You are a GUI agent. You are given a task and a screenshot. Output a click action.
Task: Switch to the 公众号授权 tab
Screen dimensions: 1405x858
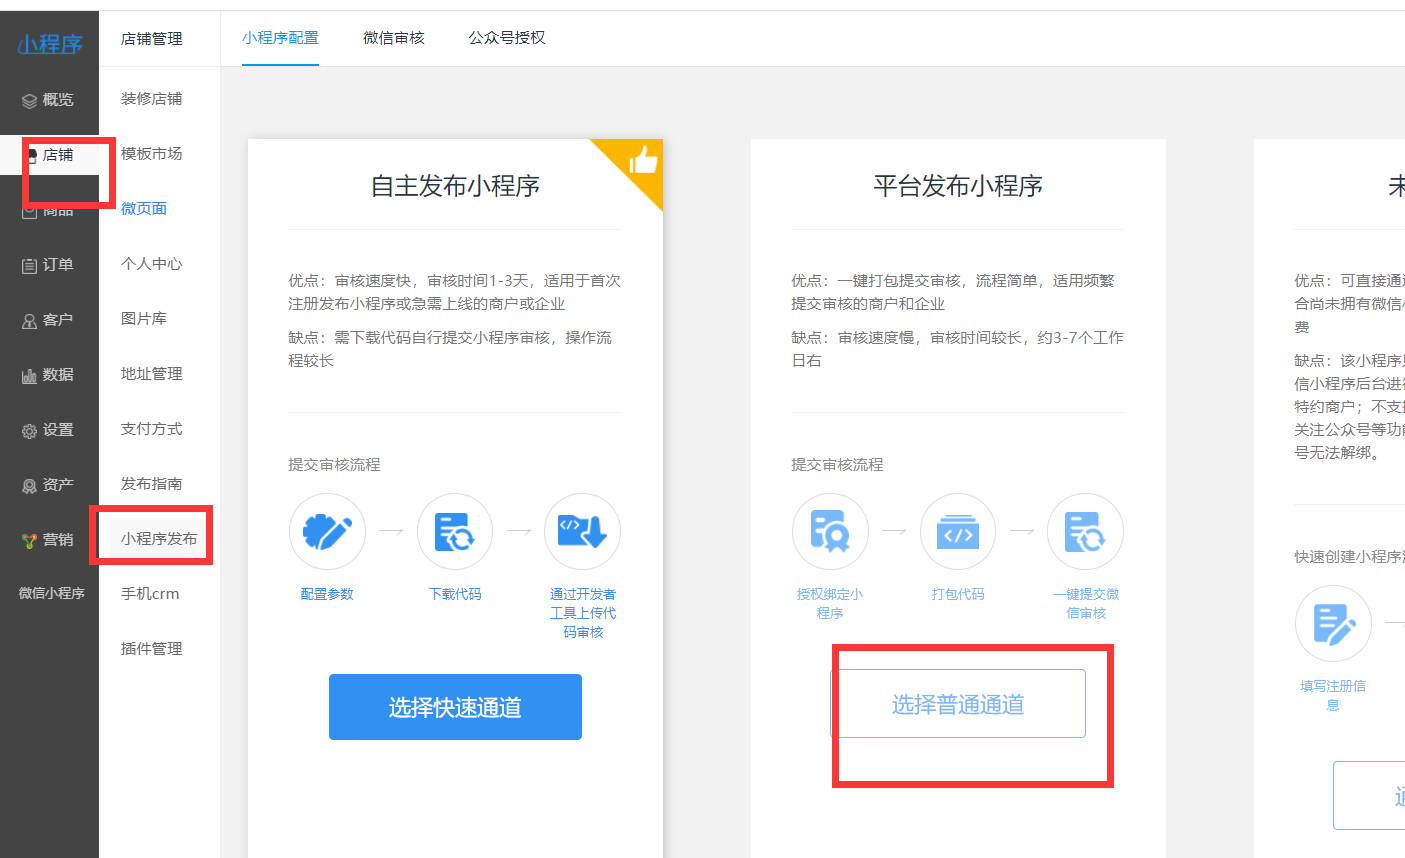click(506, 39)
